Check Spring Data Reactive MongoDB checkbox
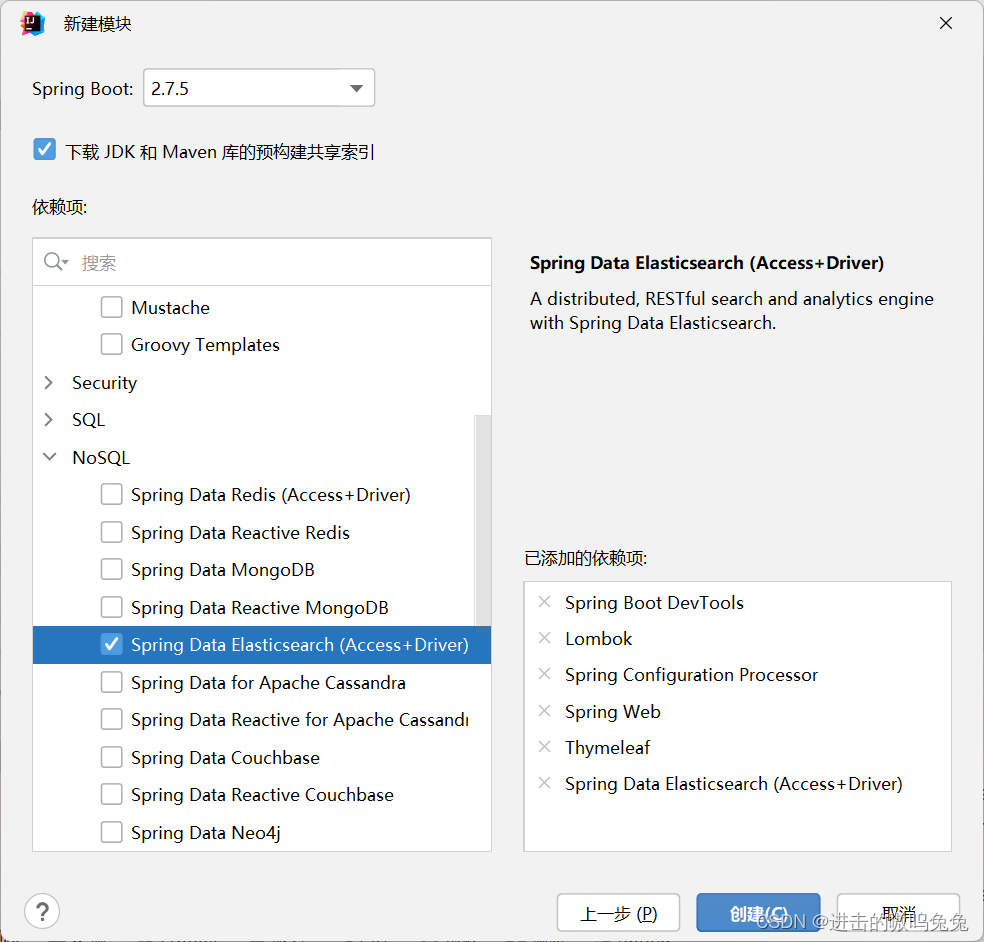The width and height of the screenshot is (984, 942). [x=112, y=607]
